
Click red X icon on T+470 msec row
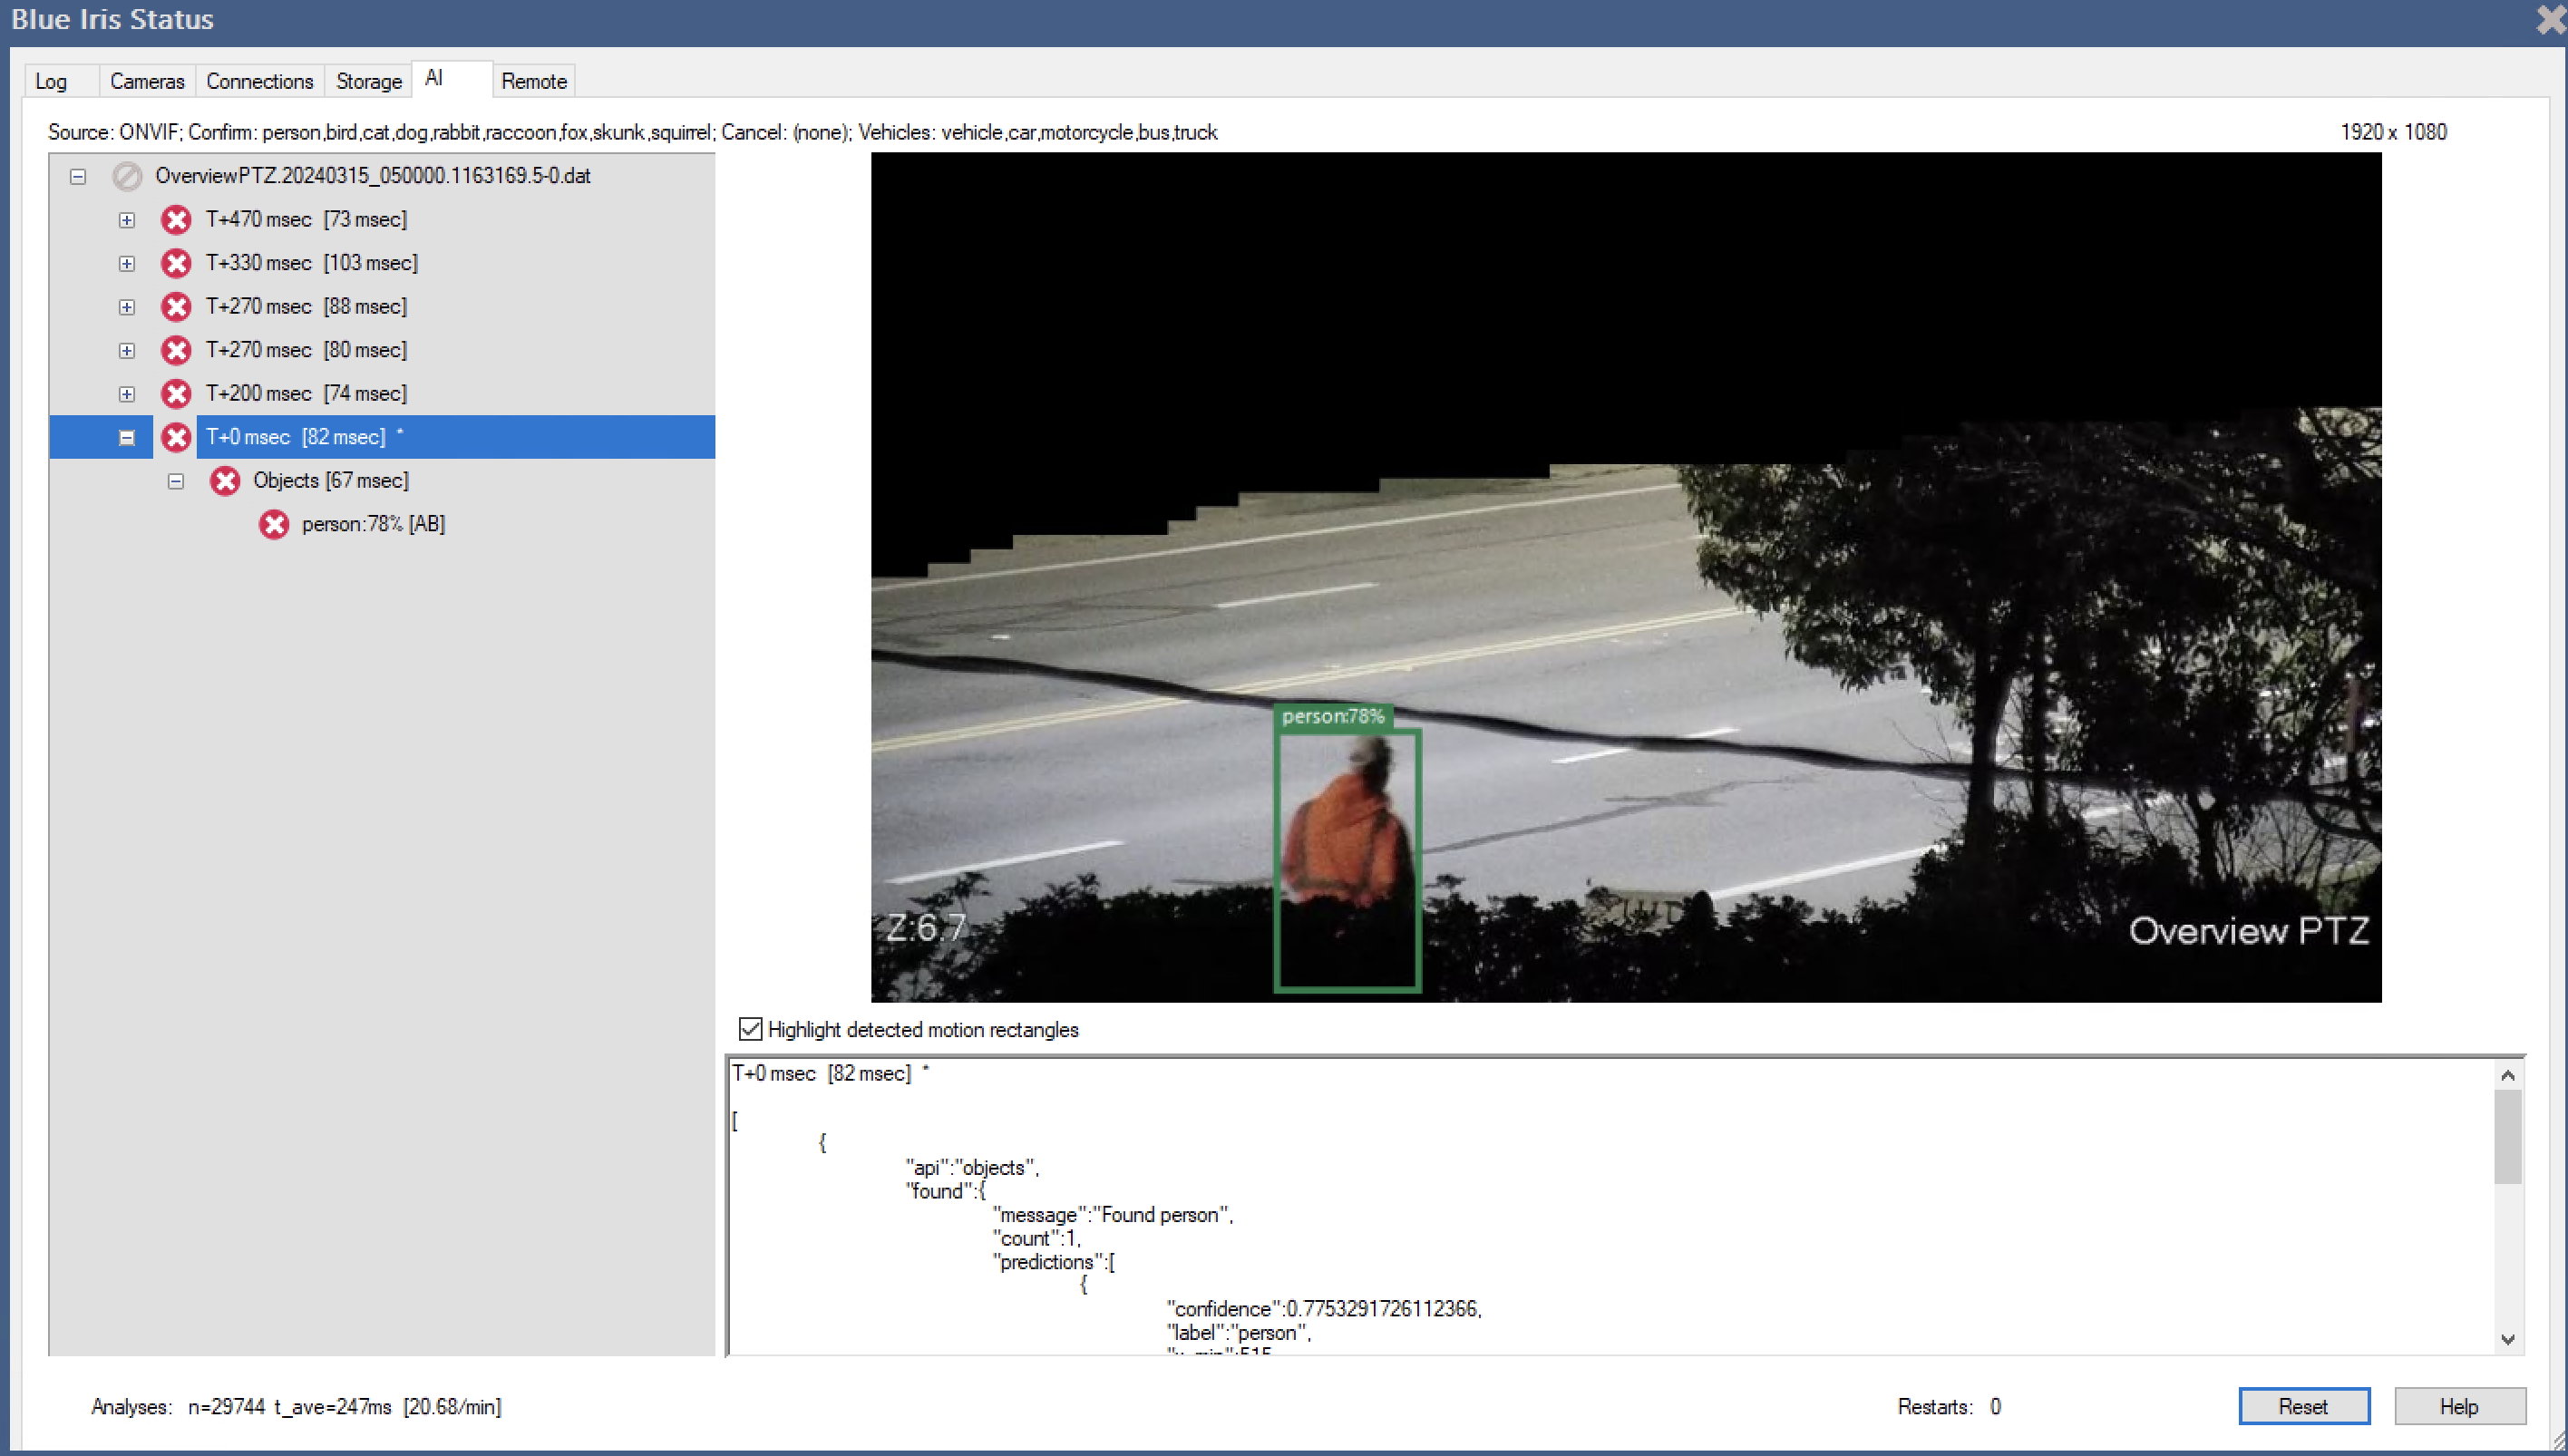[x=176, y=219]
